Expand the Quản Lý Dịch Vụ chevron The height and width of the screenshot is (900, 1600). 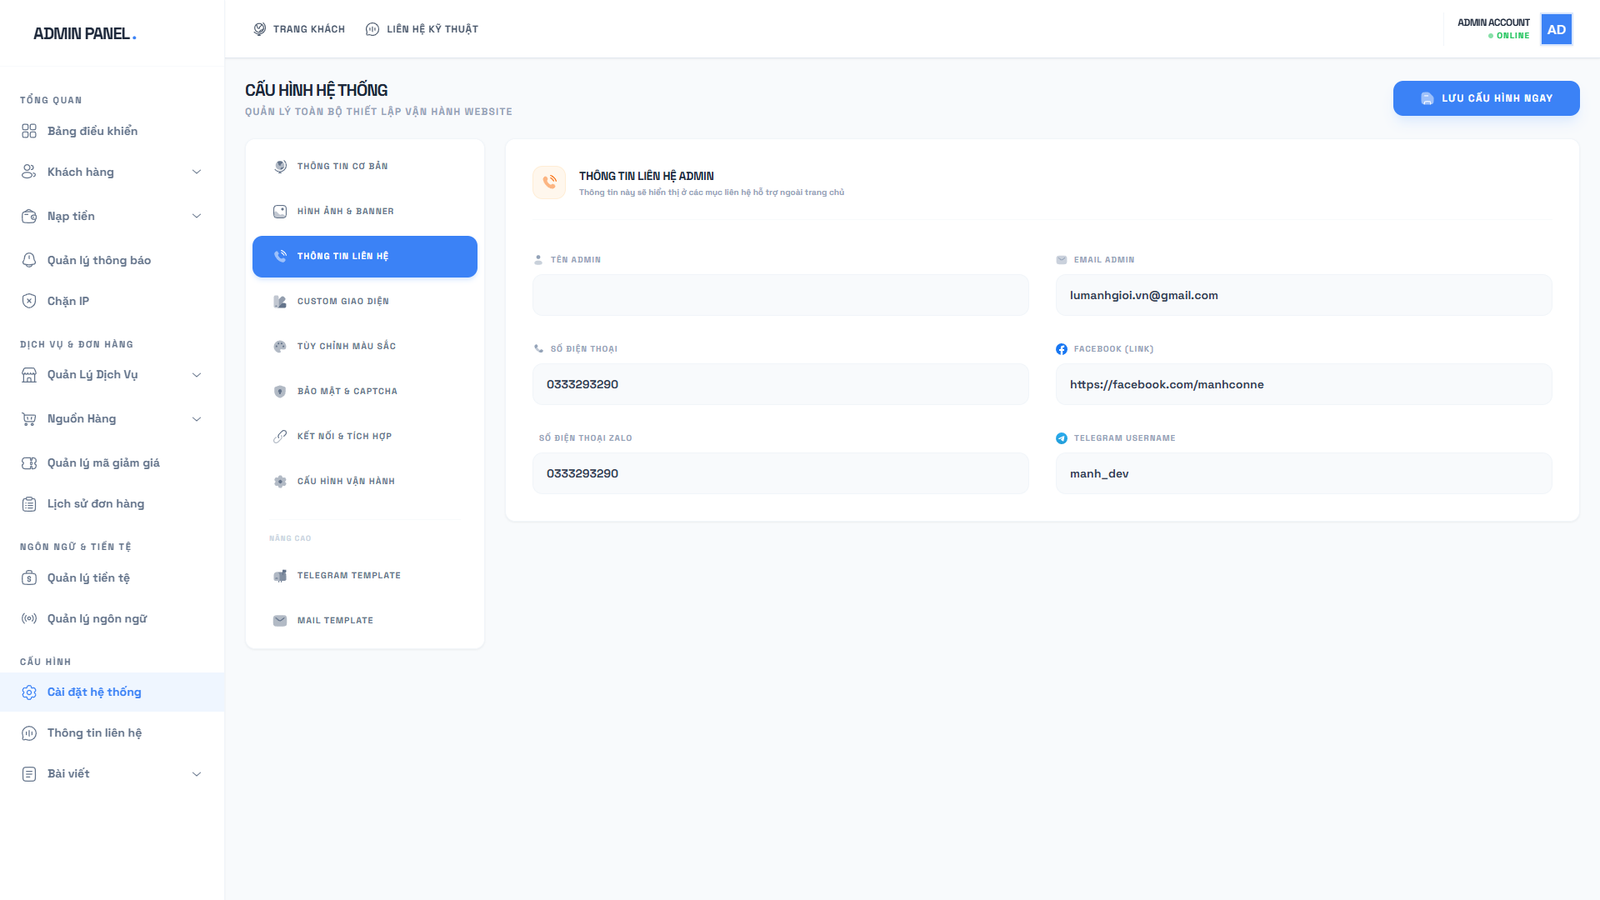click(x=196, y=375)
